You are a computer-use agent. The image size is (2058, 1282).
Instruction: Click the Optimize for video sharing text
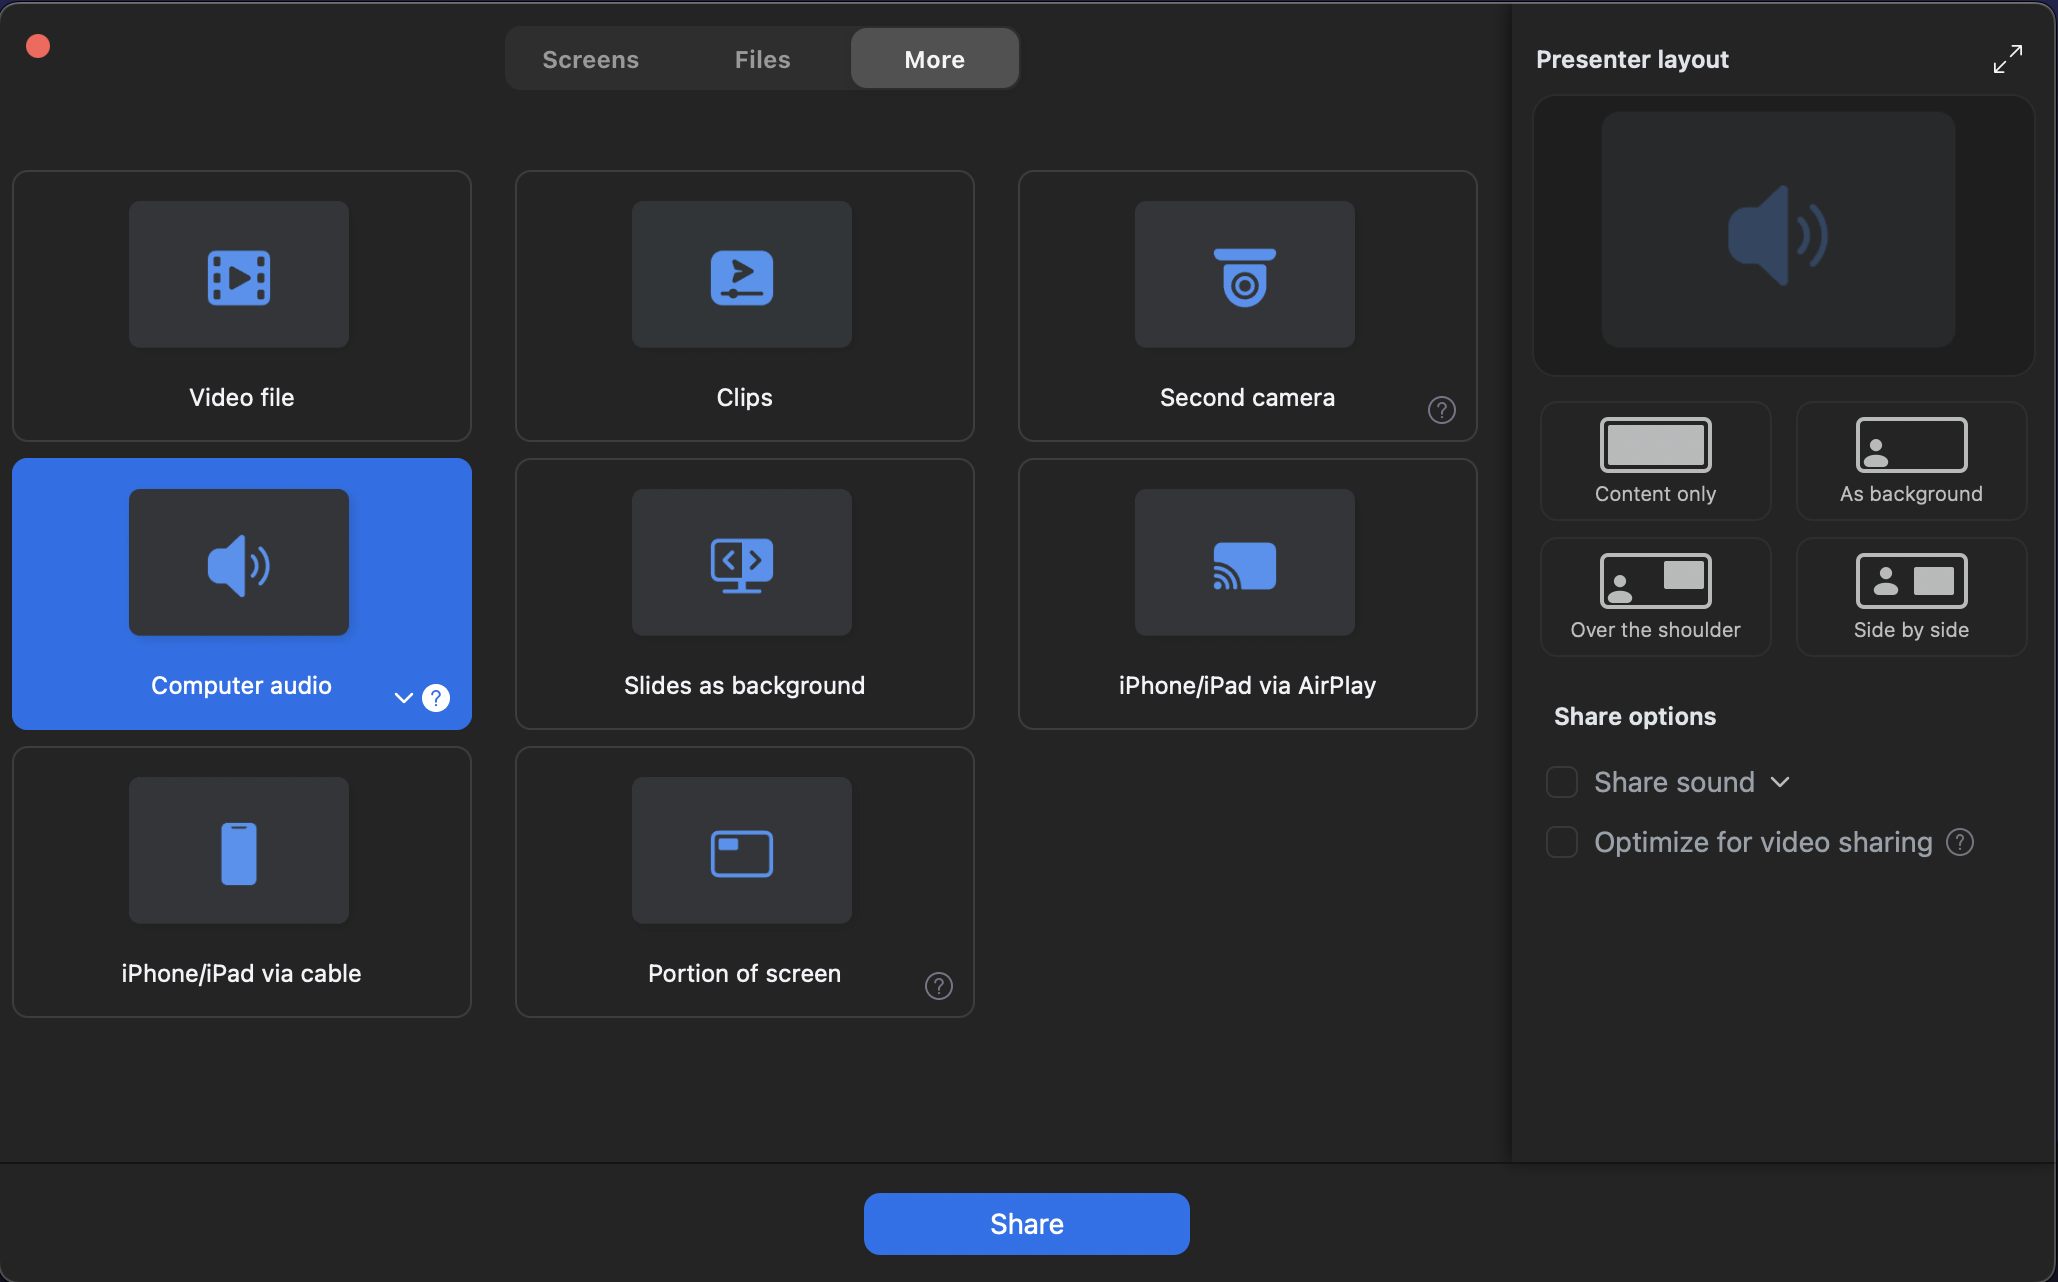point(1763,842)
